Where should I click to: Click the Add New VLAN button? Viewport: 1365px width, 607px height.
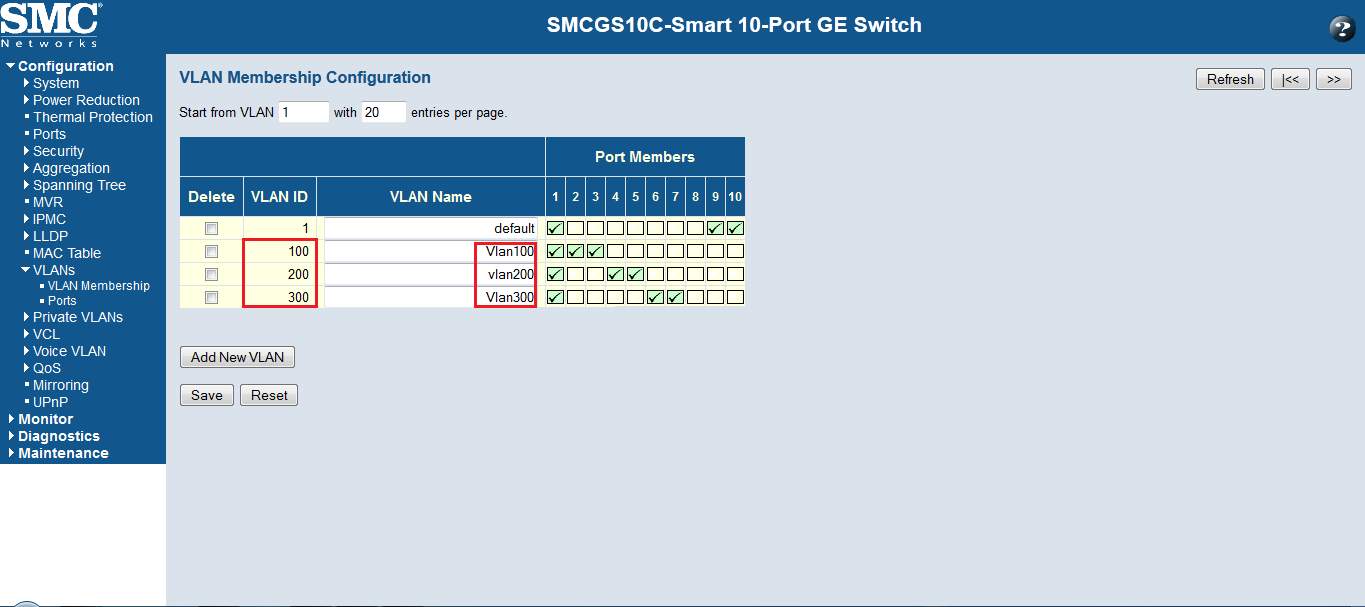[x=237, y=357]
